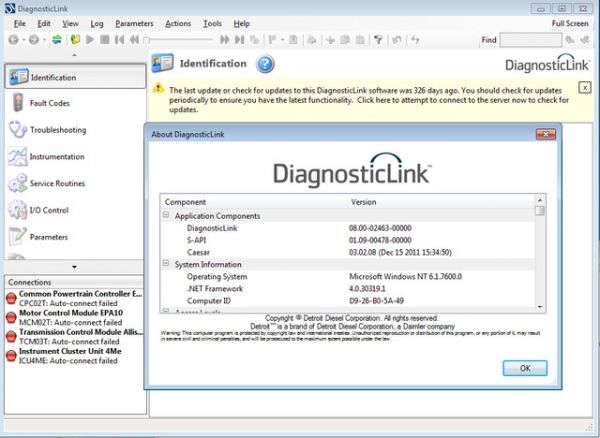Click the Find search field
Screen dimensions: 600x438
pos(530,40)
